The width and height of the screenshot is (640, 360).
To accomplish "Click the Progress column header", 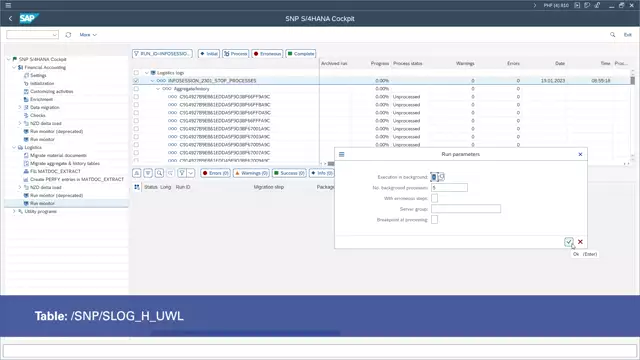I will pos(380,63).
